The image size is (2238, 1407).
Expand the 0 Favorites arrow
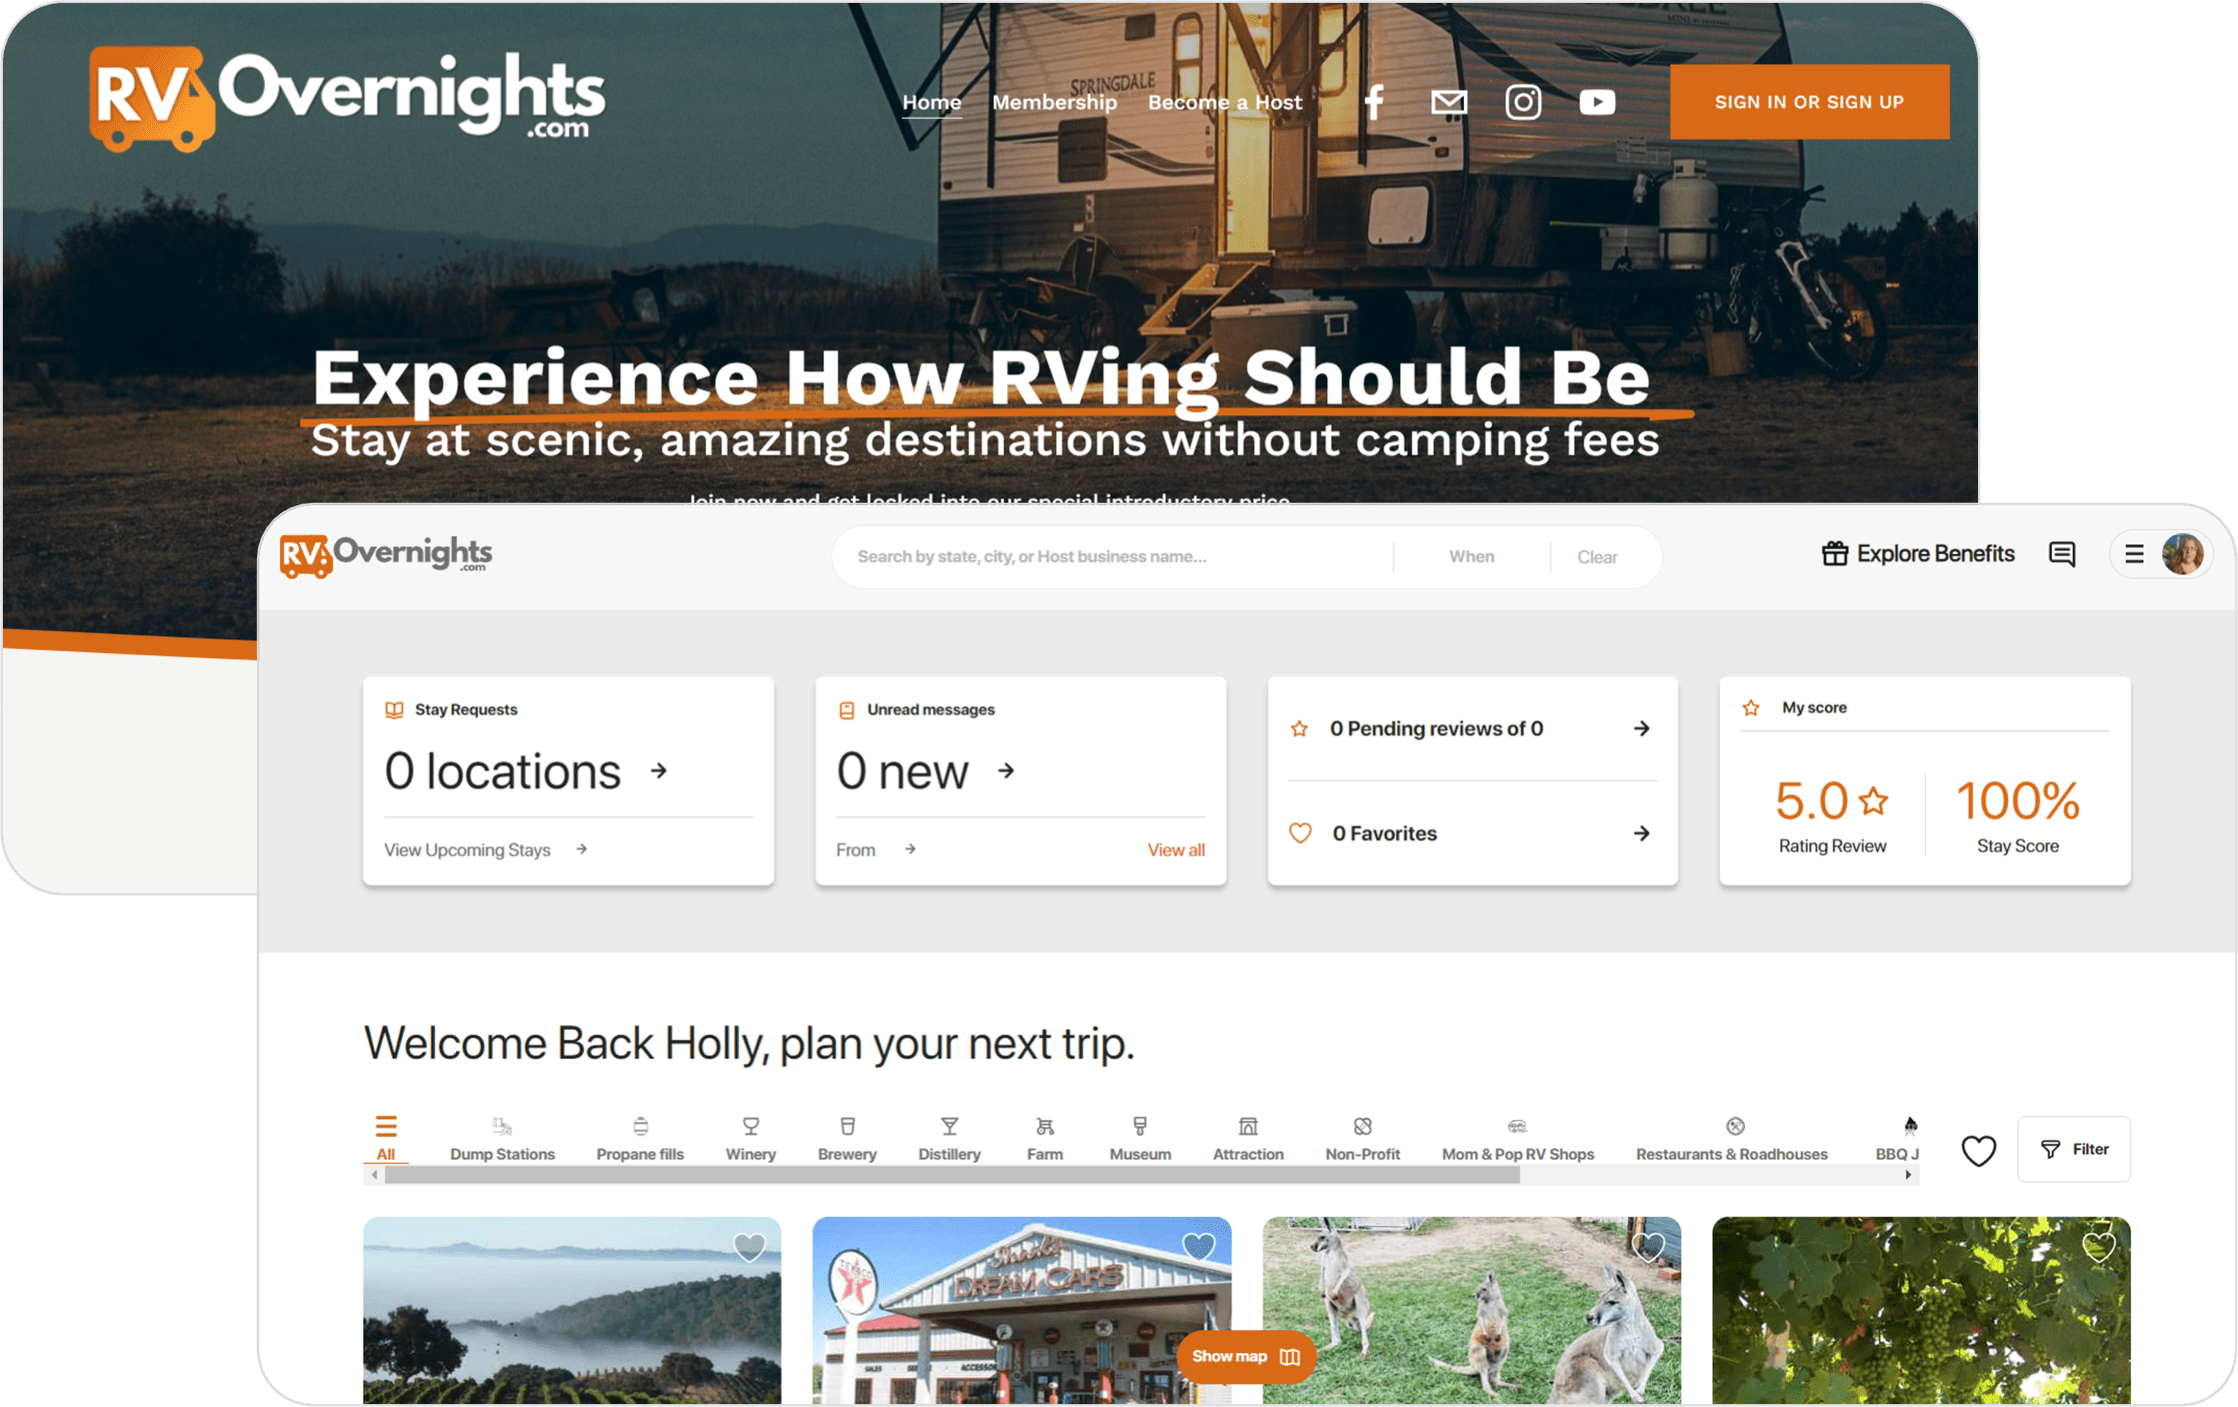click(1641, 833)
